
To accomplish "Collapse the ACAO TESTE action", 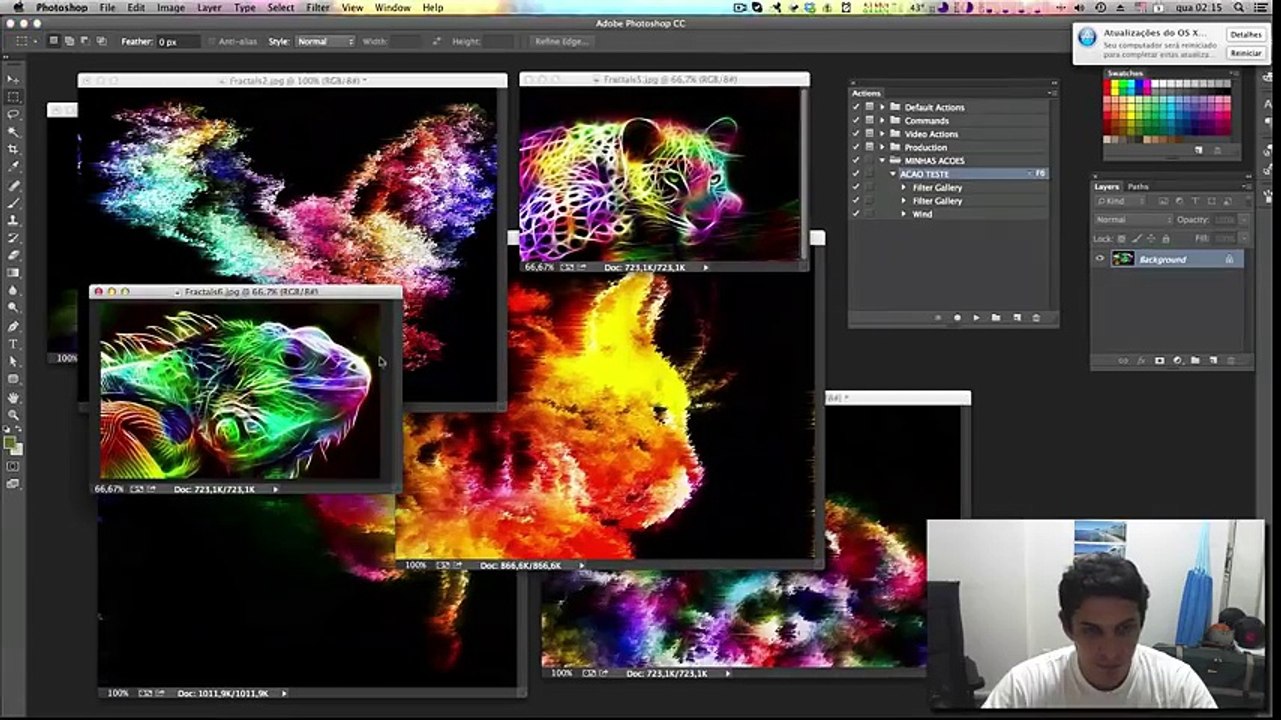I will pos(893,174).
